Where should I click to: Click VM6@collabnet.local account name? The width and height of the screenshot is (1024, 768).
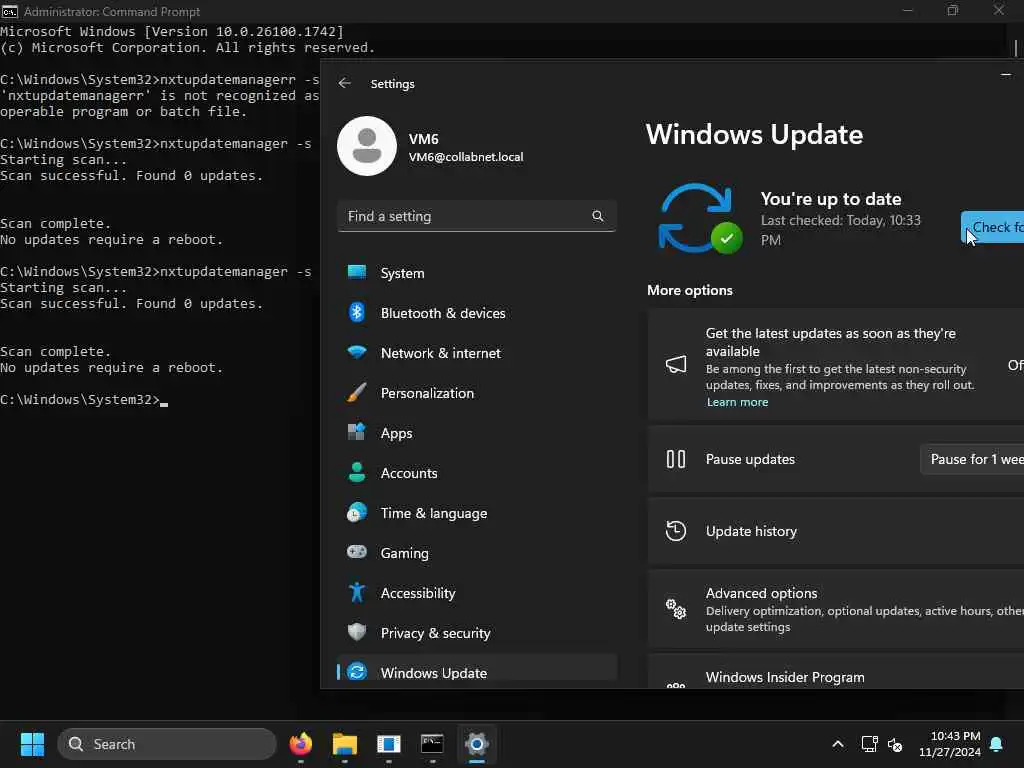point(466,157)
